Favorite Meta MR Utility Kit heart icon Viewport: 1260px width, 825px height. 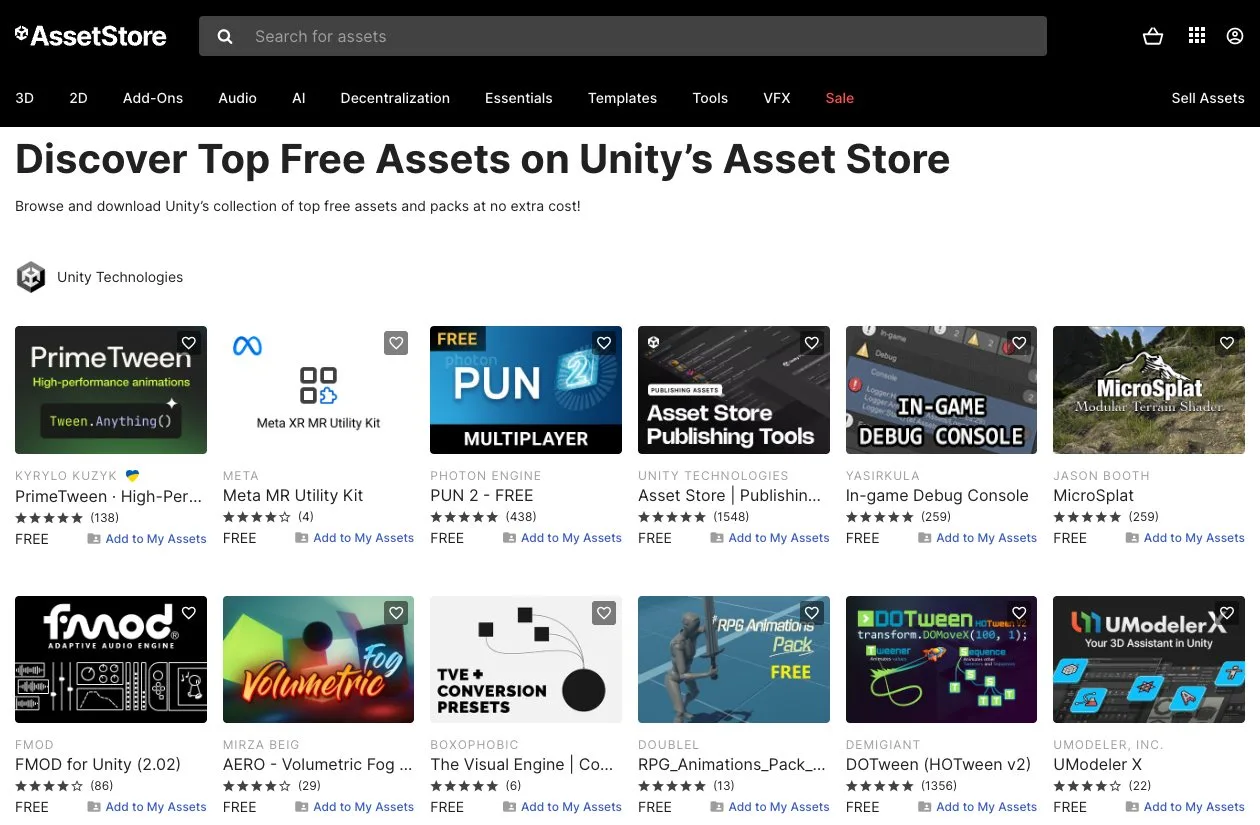point(396,343)
